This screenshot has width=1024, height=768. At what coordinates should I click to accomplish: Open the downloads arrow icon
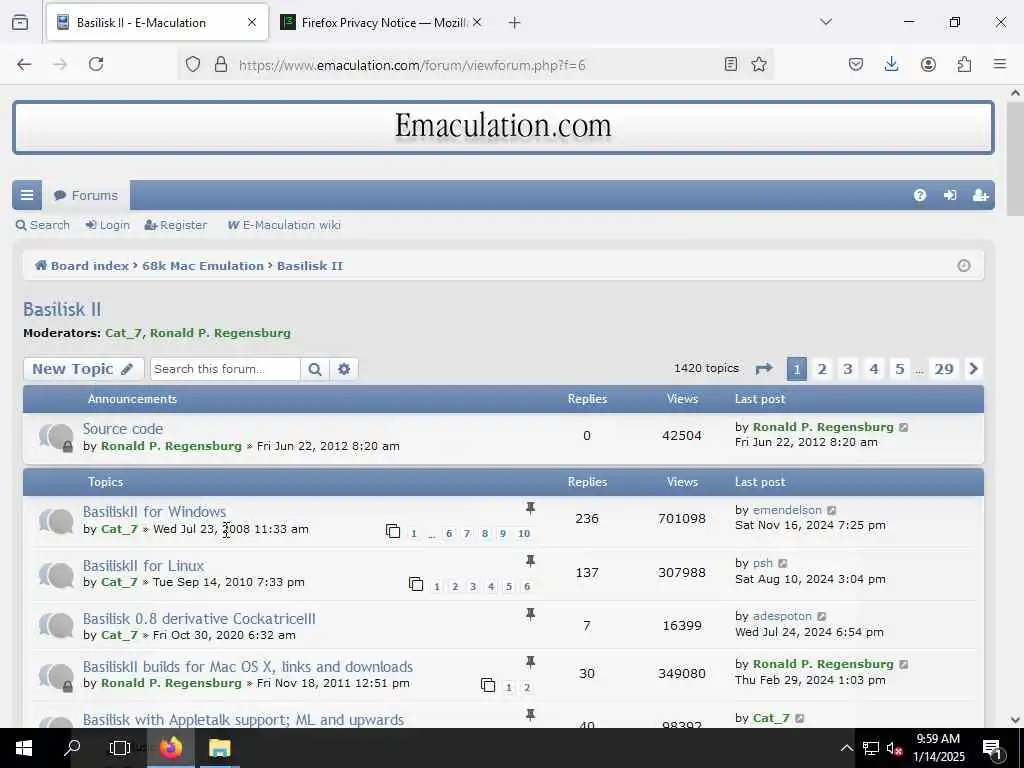891,64
